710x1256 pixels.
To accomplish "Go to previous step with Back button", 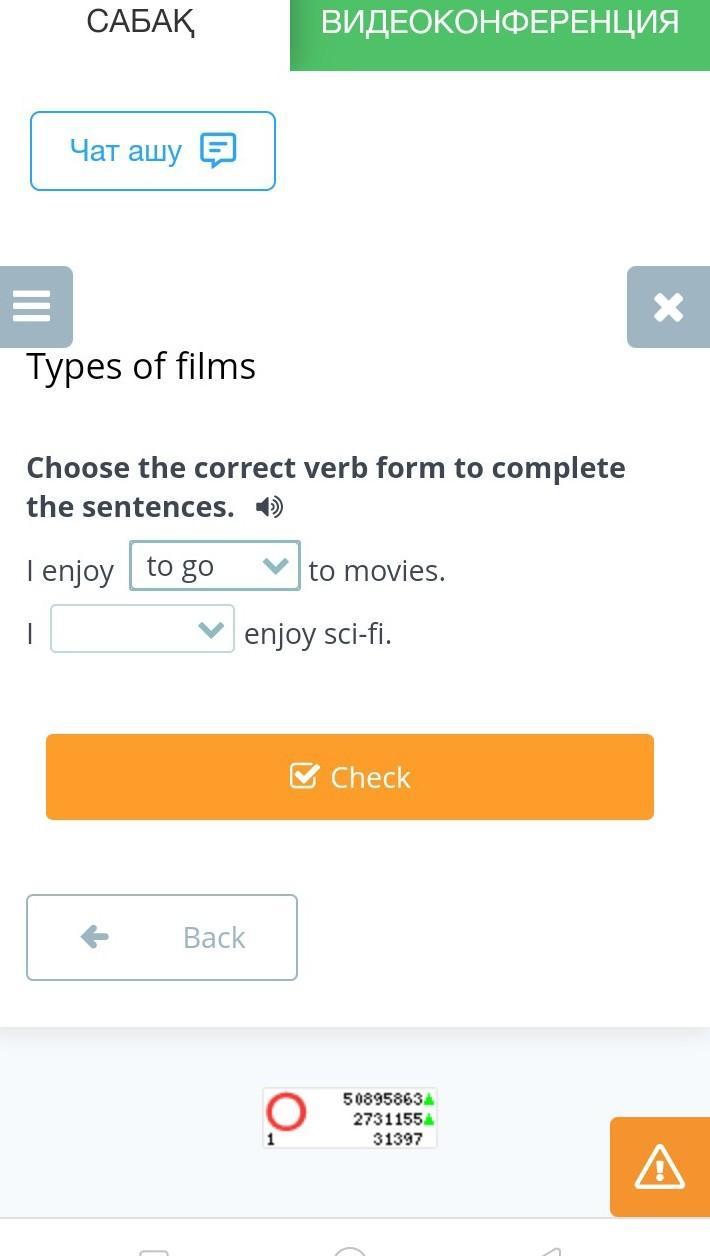I will (162, 937).
